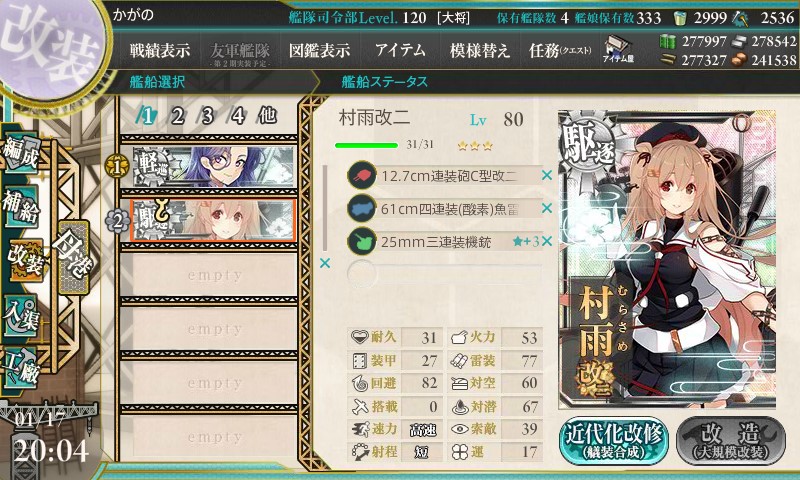Click the empty fourth equipment slot
The width and height of the screenshot is (800, 480).
444,274
